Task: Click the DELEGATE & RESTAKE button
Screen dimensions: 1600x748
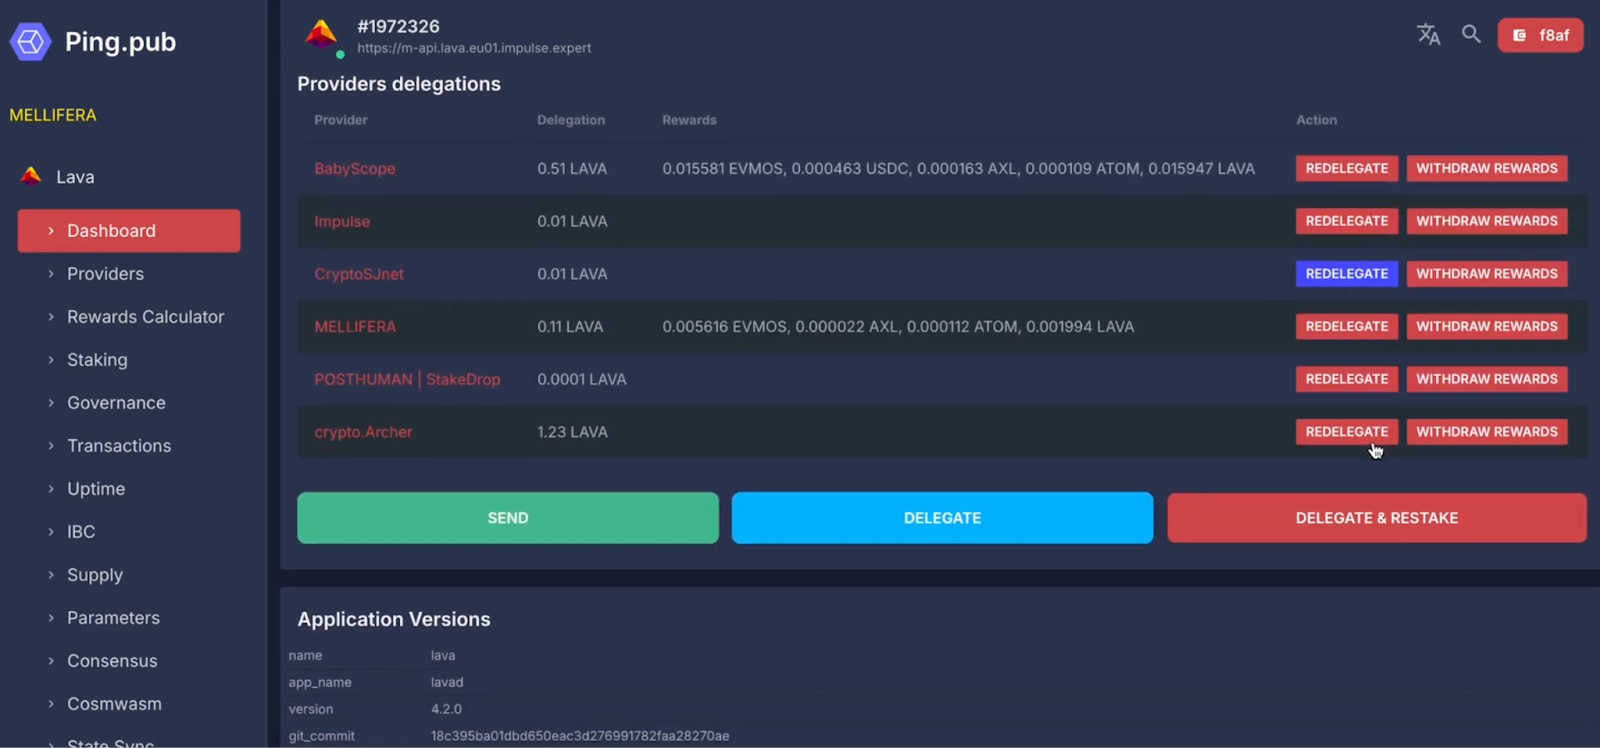Action: point(1377,518)
